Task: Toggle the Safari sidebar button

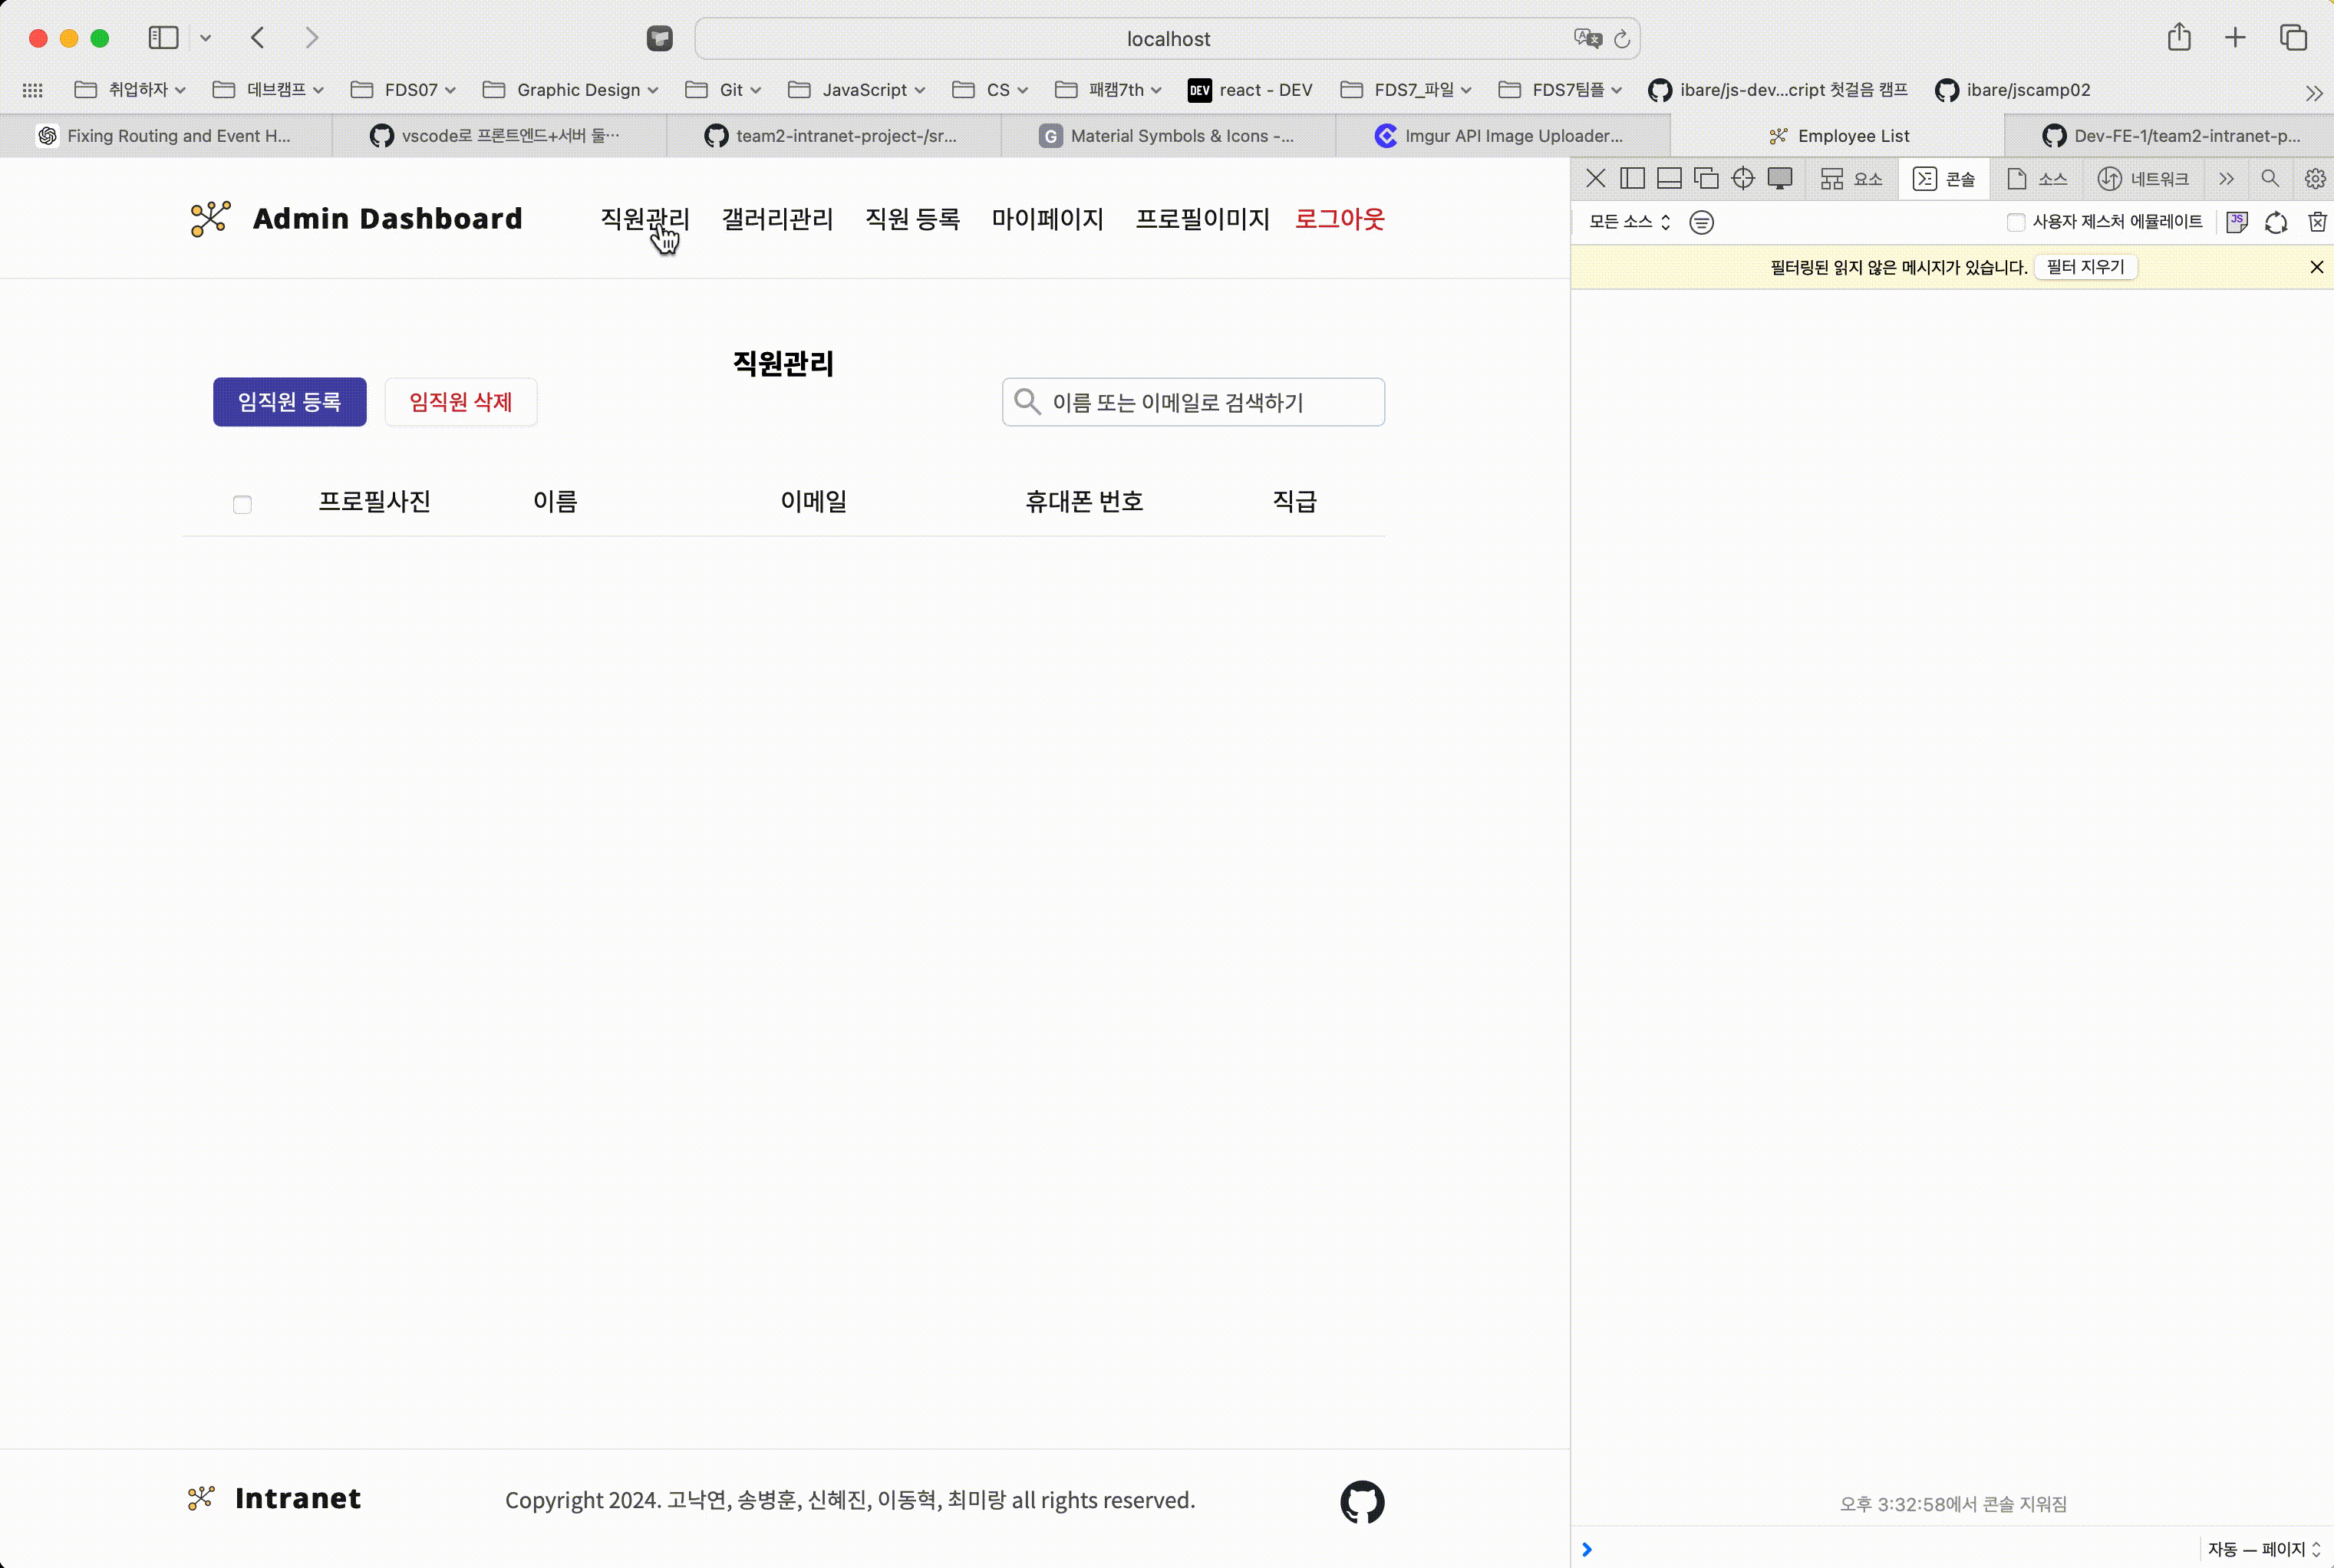Action: pos(163,38)
